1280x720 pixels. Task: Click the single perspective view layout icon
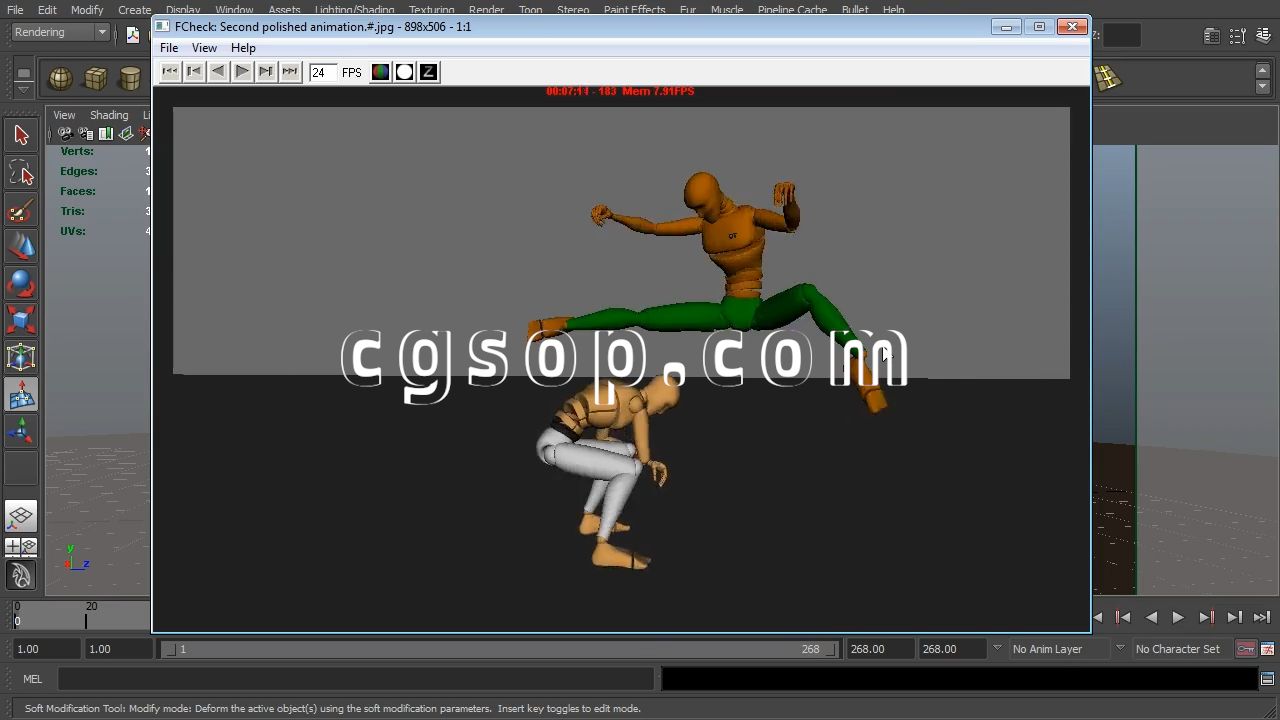coord(21,516)
